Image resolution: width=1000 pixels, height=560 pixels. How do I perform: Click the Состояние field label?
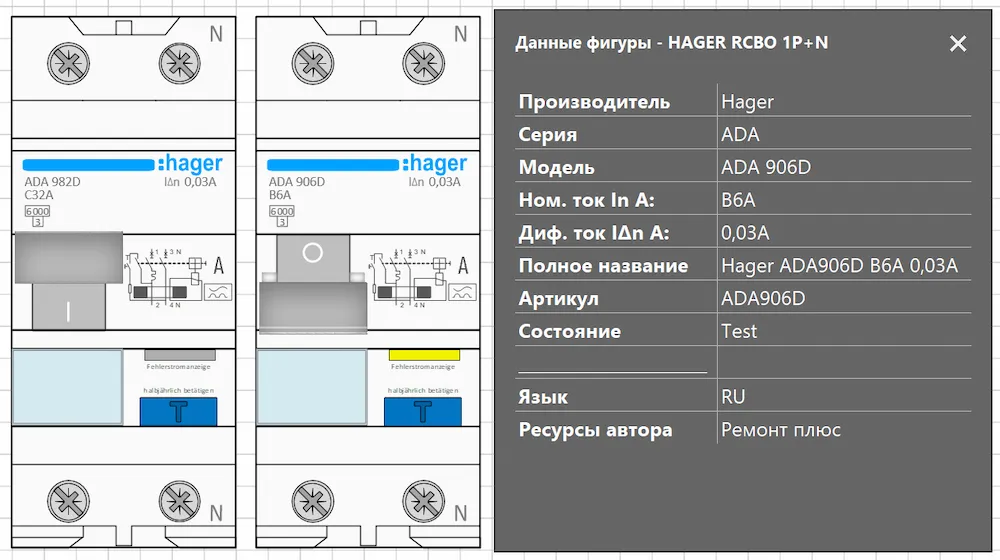[570, 332]
